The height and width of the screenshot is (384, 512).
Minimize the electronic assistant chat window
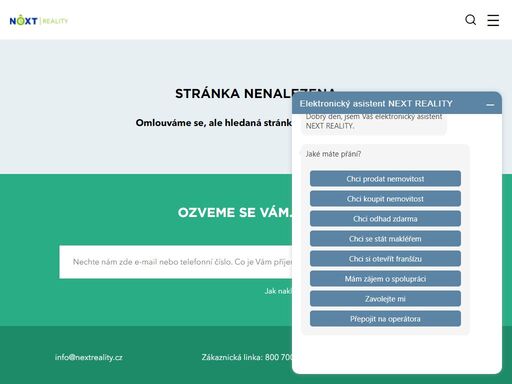point(490,105)
